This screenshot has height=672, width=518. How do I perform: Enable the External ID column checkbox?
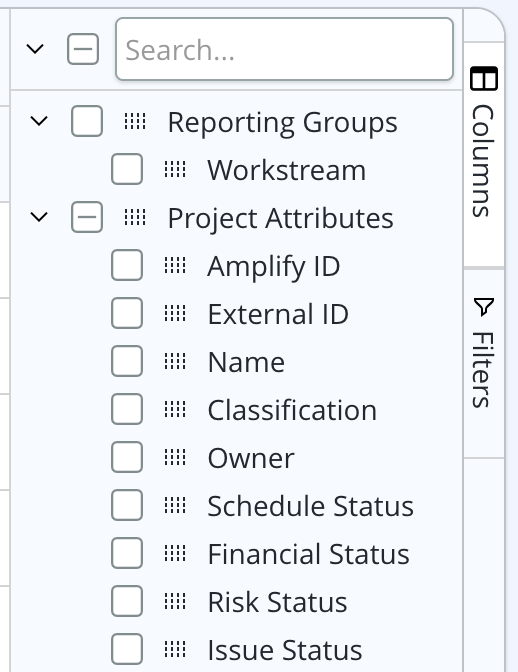pyautogui.click(x=127, y=313)
